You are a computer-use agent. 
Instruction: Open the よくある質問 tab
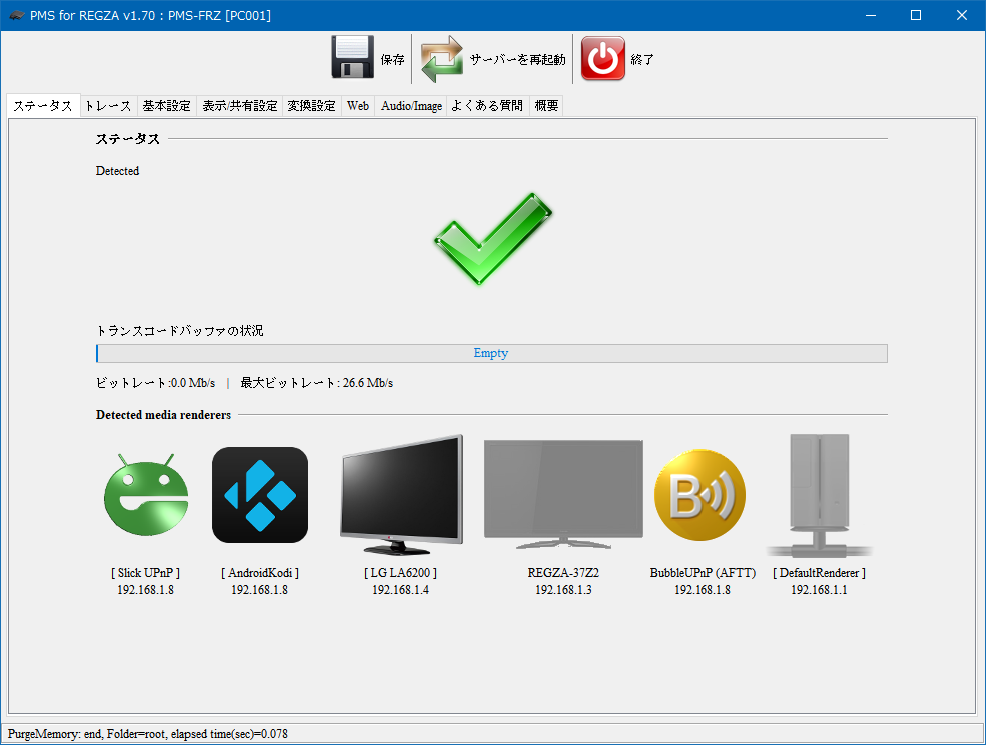[x=487, y=106]
